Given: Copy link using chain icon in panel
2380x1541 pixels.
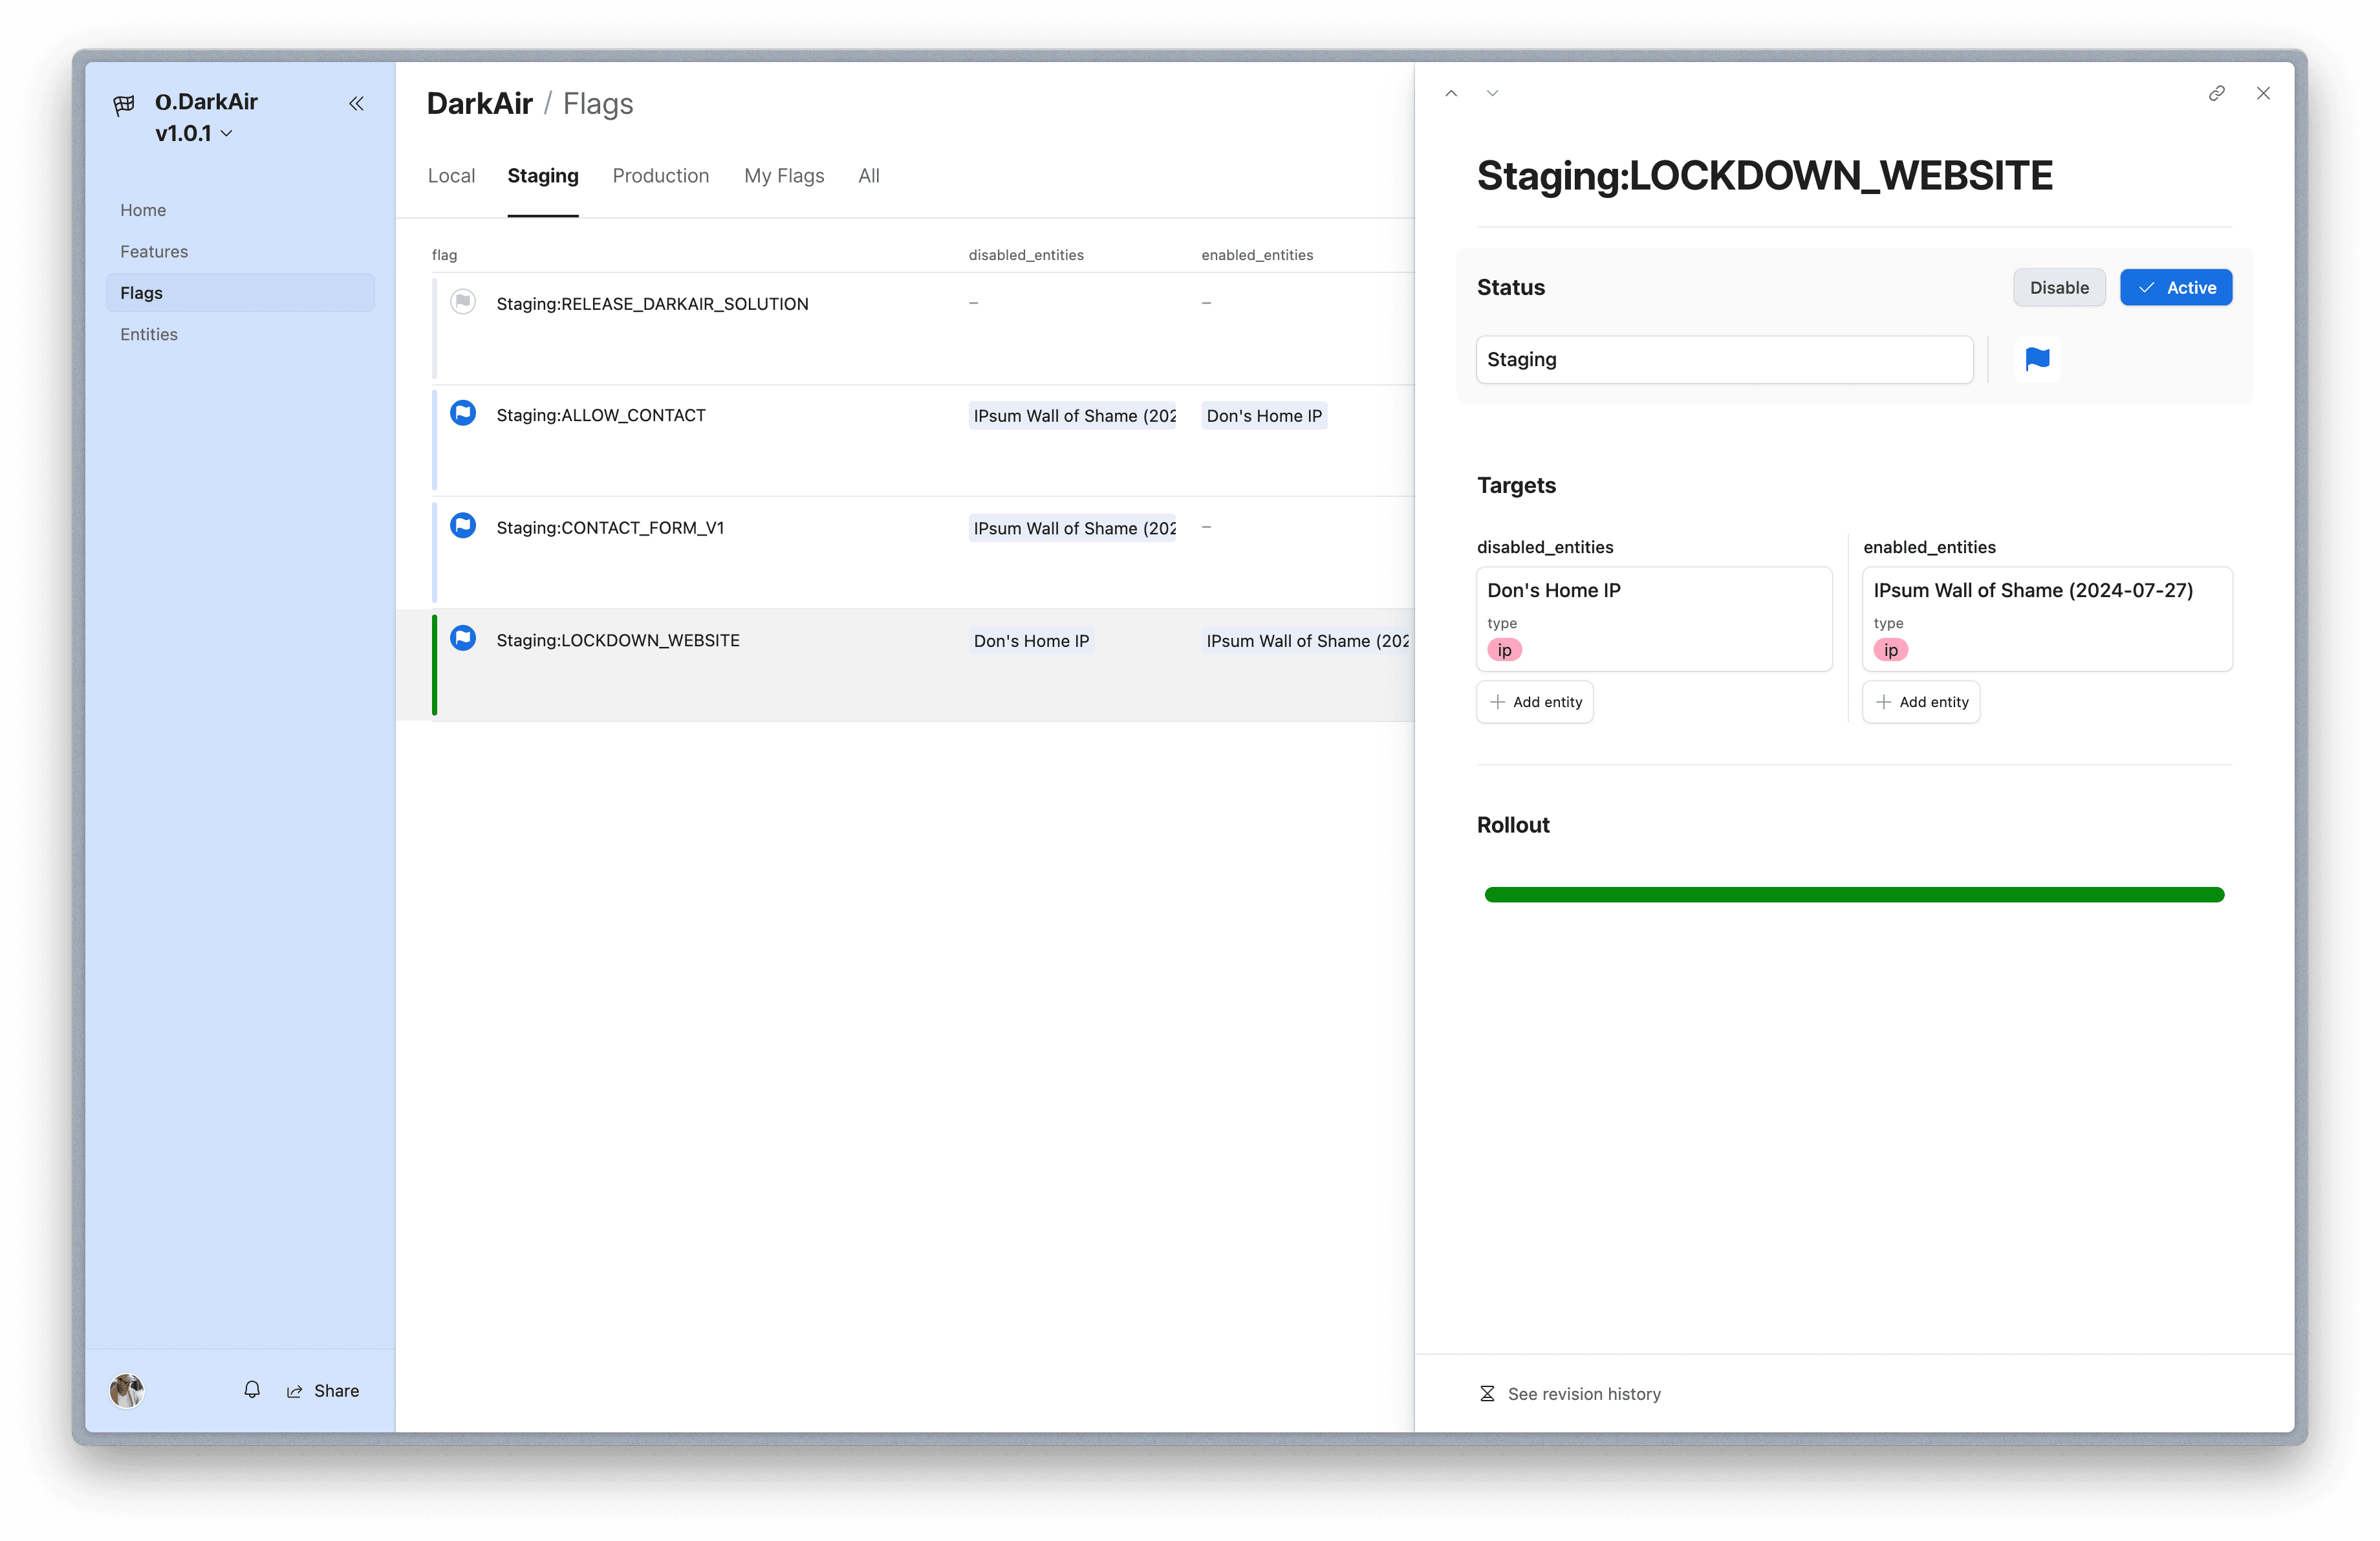Looking at the screenshot, I should pyautogui.click(x=2216, y=93).
